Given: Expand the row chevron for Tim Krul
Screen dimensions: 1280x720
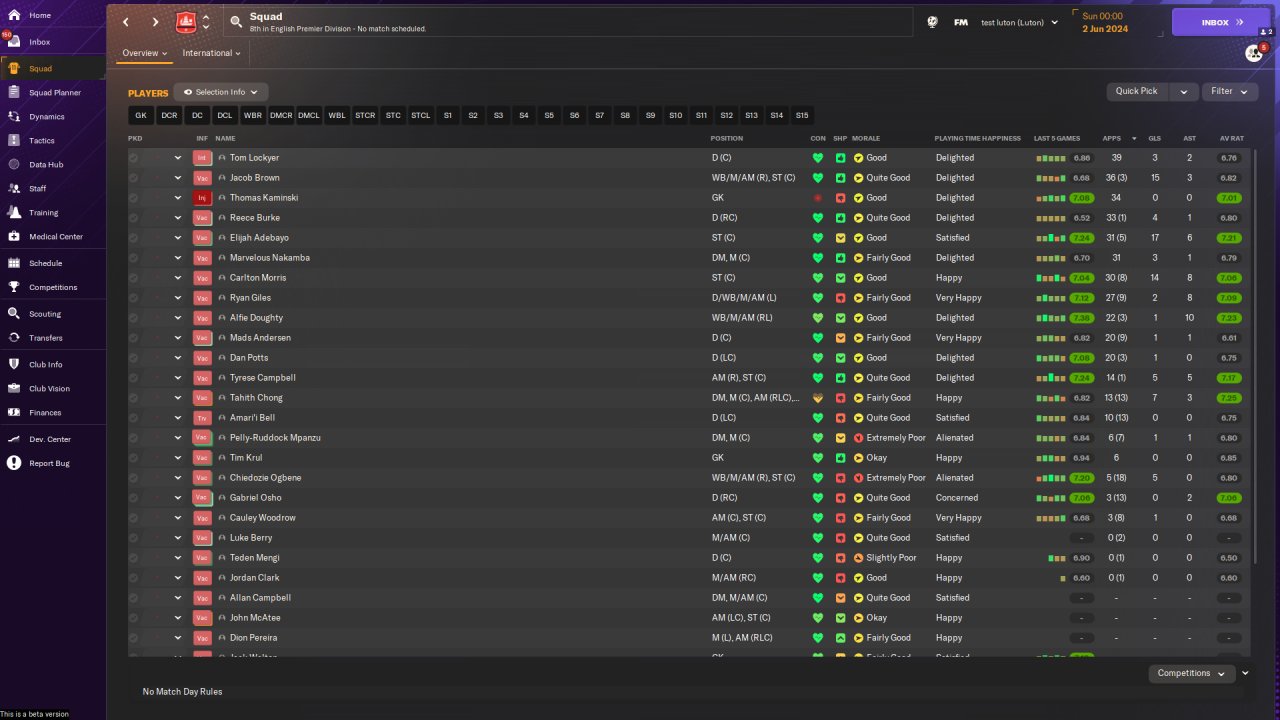Looking at the screenshot, I should [178, 458].
